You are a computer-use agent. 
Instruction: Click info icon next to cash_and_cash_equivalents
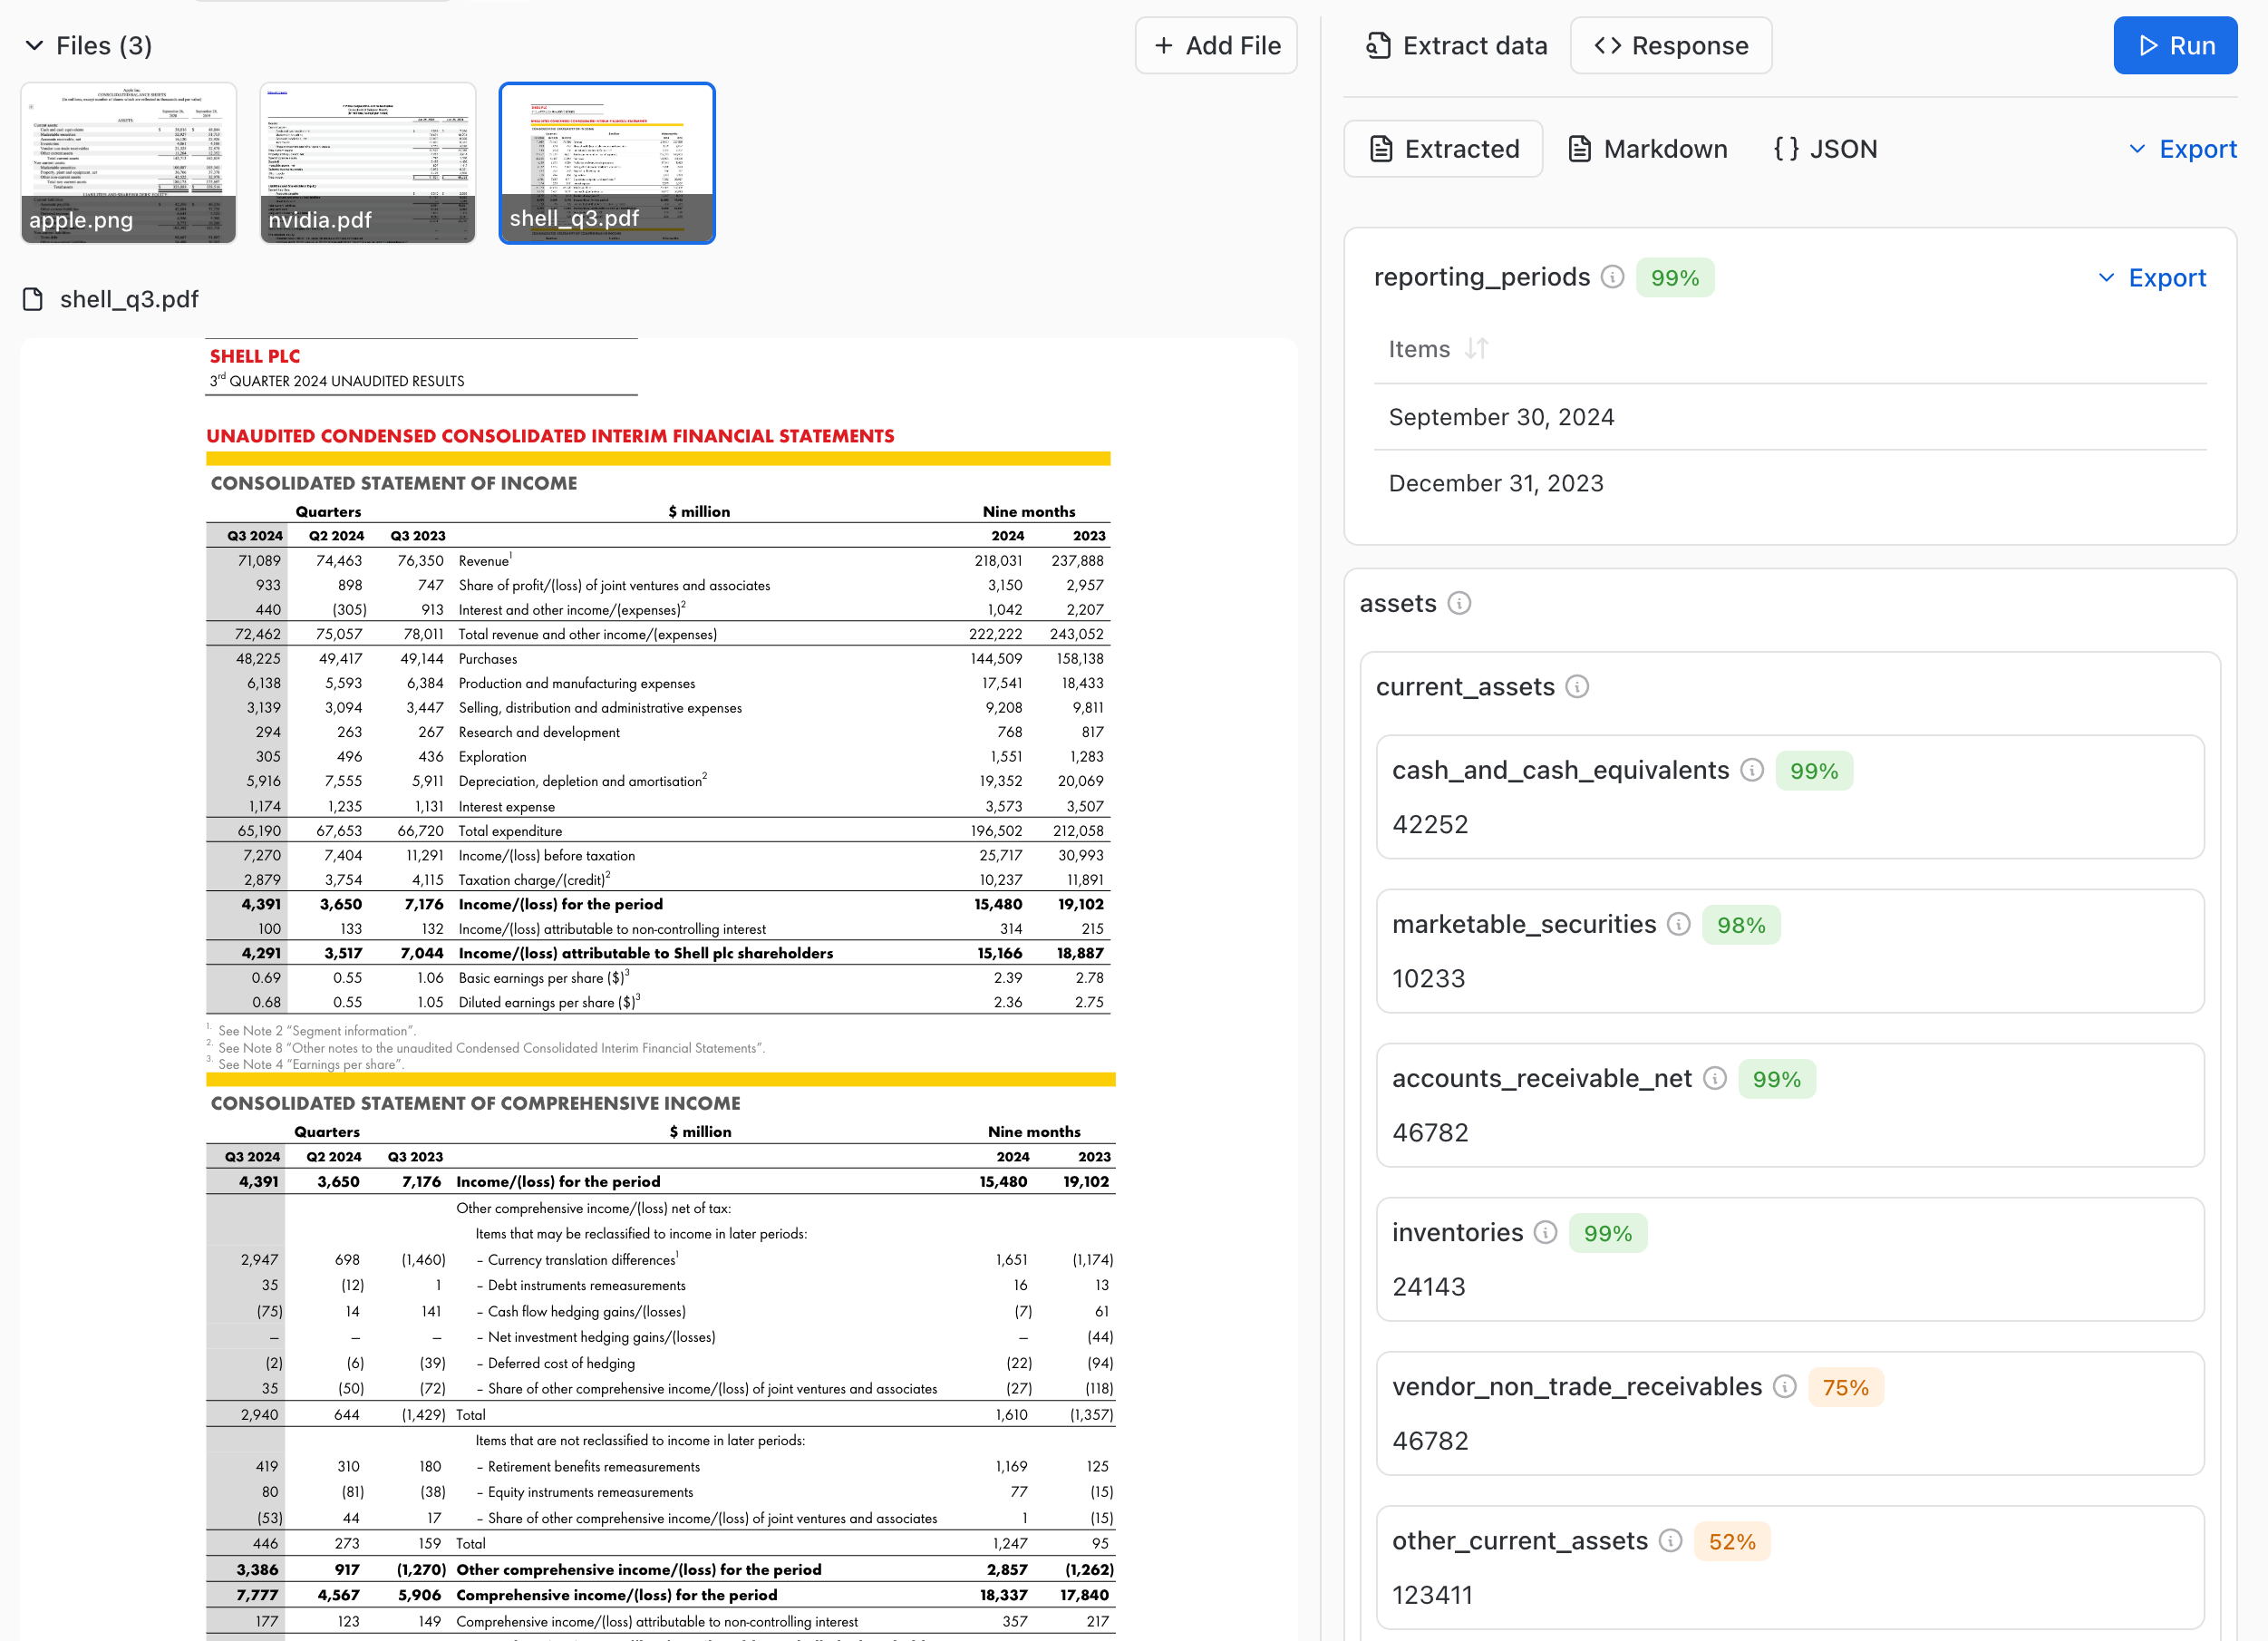pyautogui.click(x=1752, y=770)
